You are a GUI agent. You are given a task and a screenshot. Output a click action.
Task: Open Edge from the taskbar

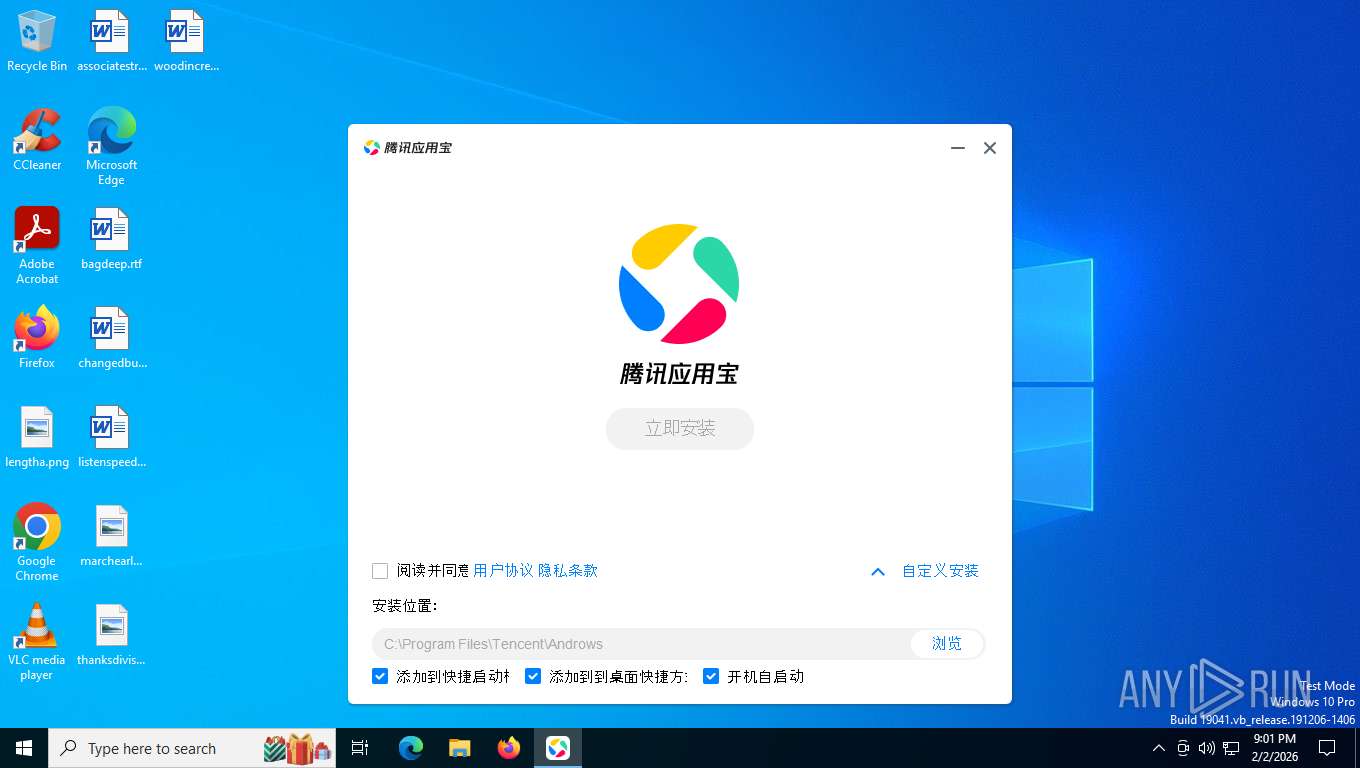[411, 748]
